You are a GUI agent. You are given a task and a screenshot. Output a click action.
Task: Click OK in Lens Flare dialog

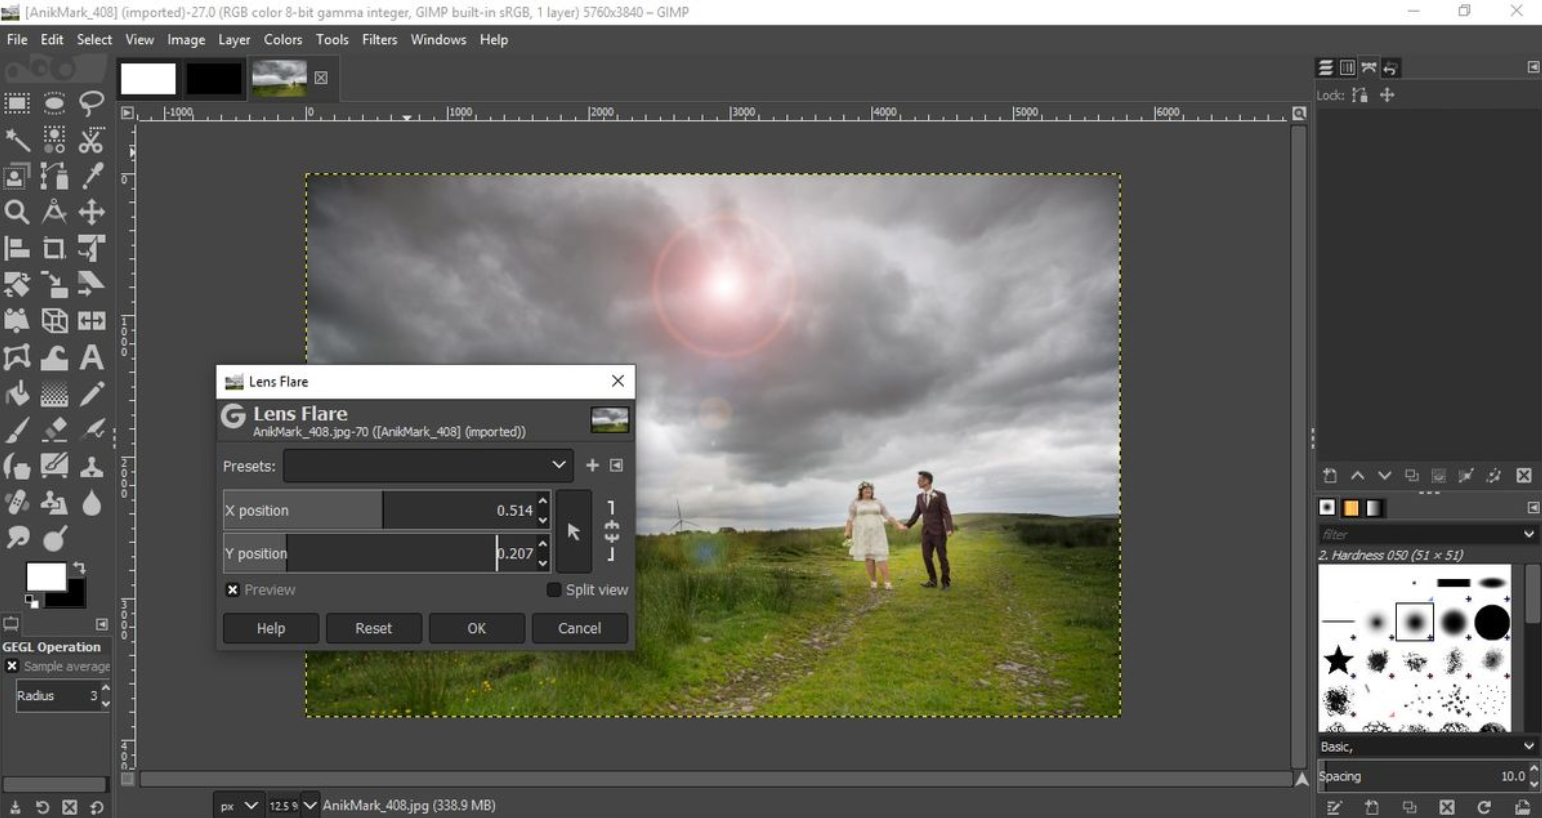pyautogui.click(x=477, y=628)
